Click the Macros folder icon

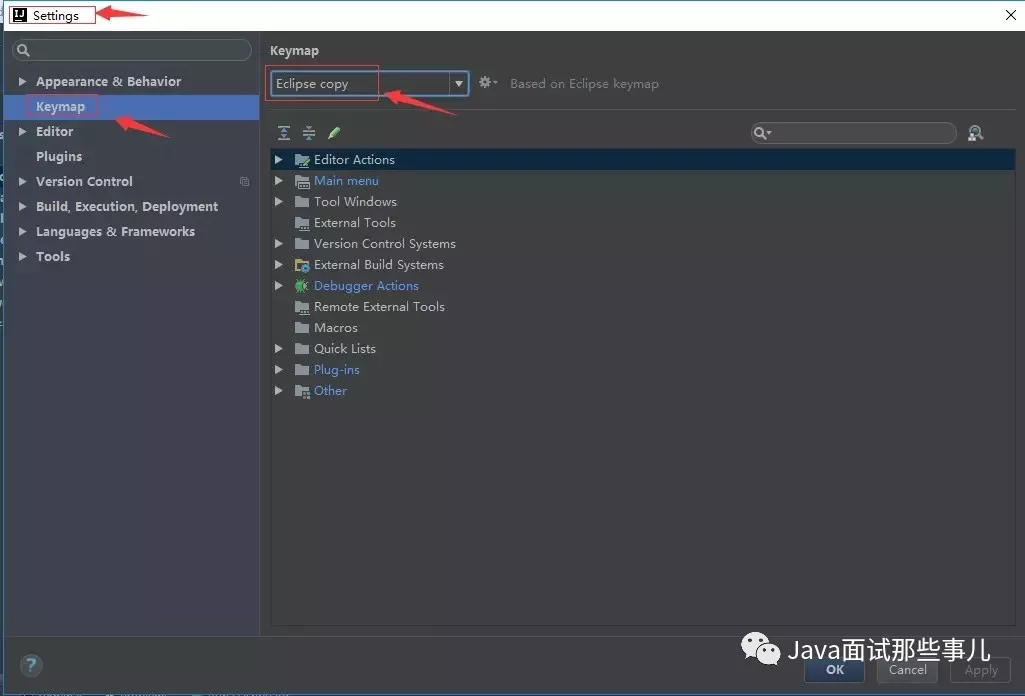pos(302,327)
